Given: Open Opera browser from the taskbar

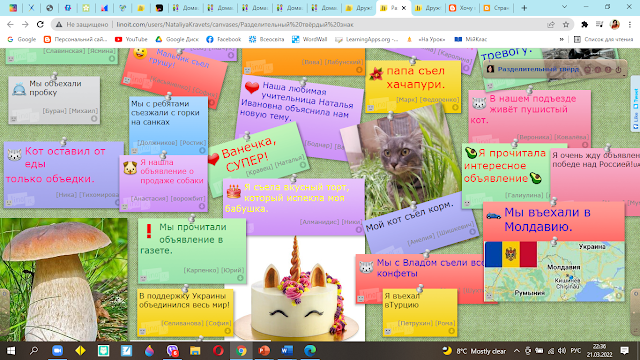Looking at the screenshot, I should (218, 351).
